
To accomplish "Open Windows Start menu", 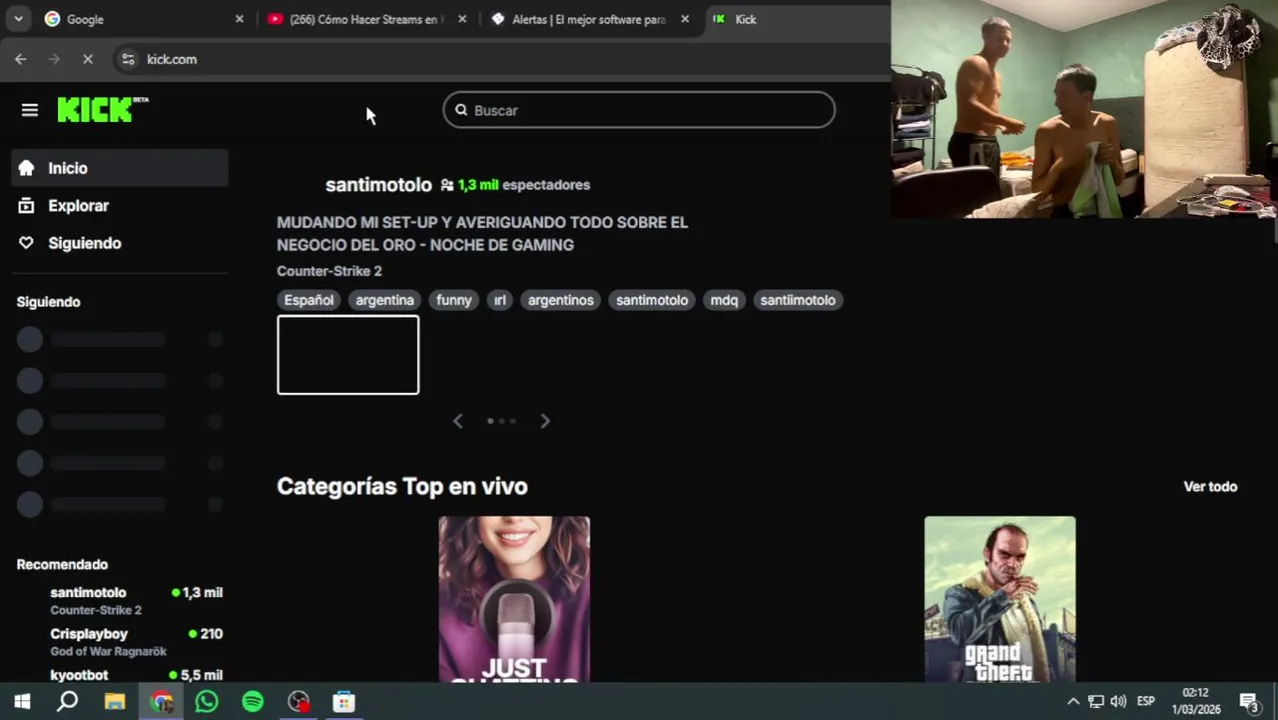I will click(22, 702).
